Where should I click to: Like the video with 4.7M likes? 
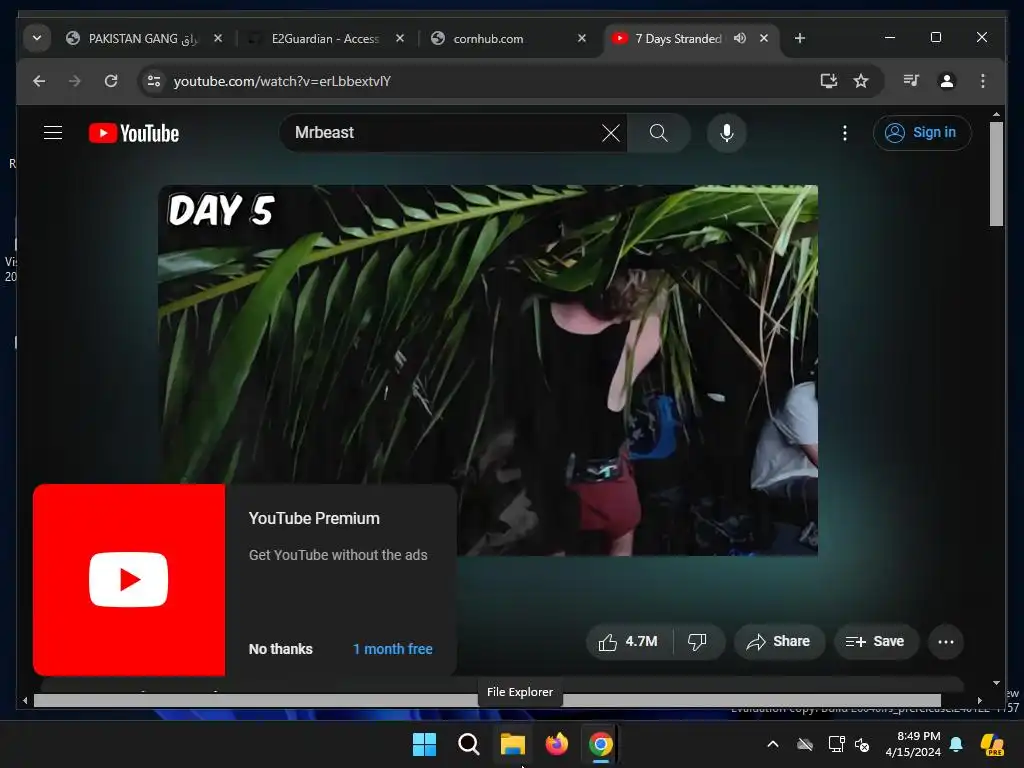[x=629, y=642]
